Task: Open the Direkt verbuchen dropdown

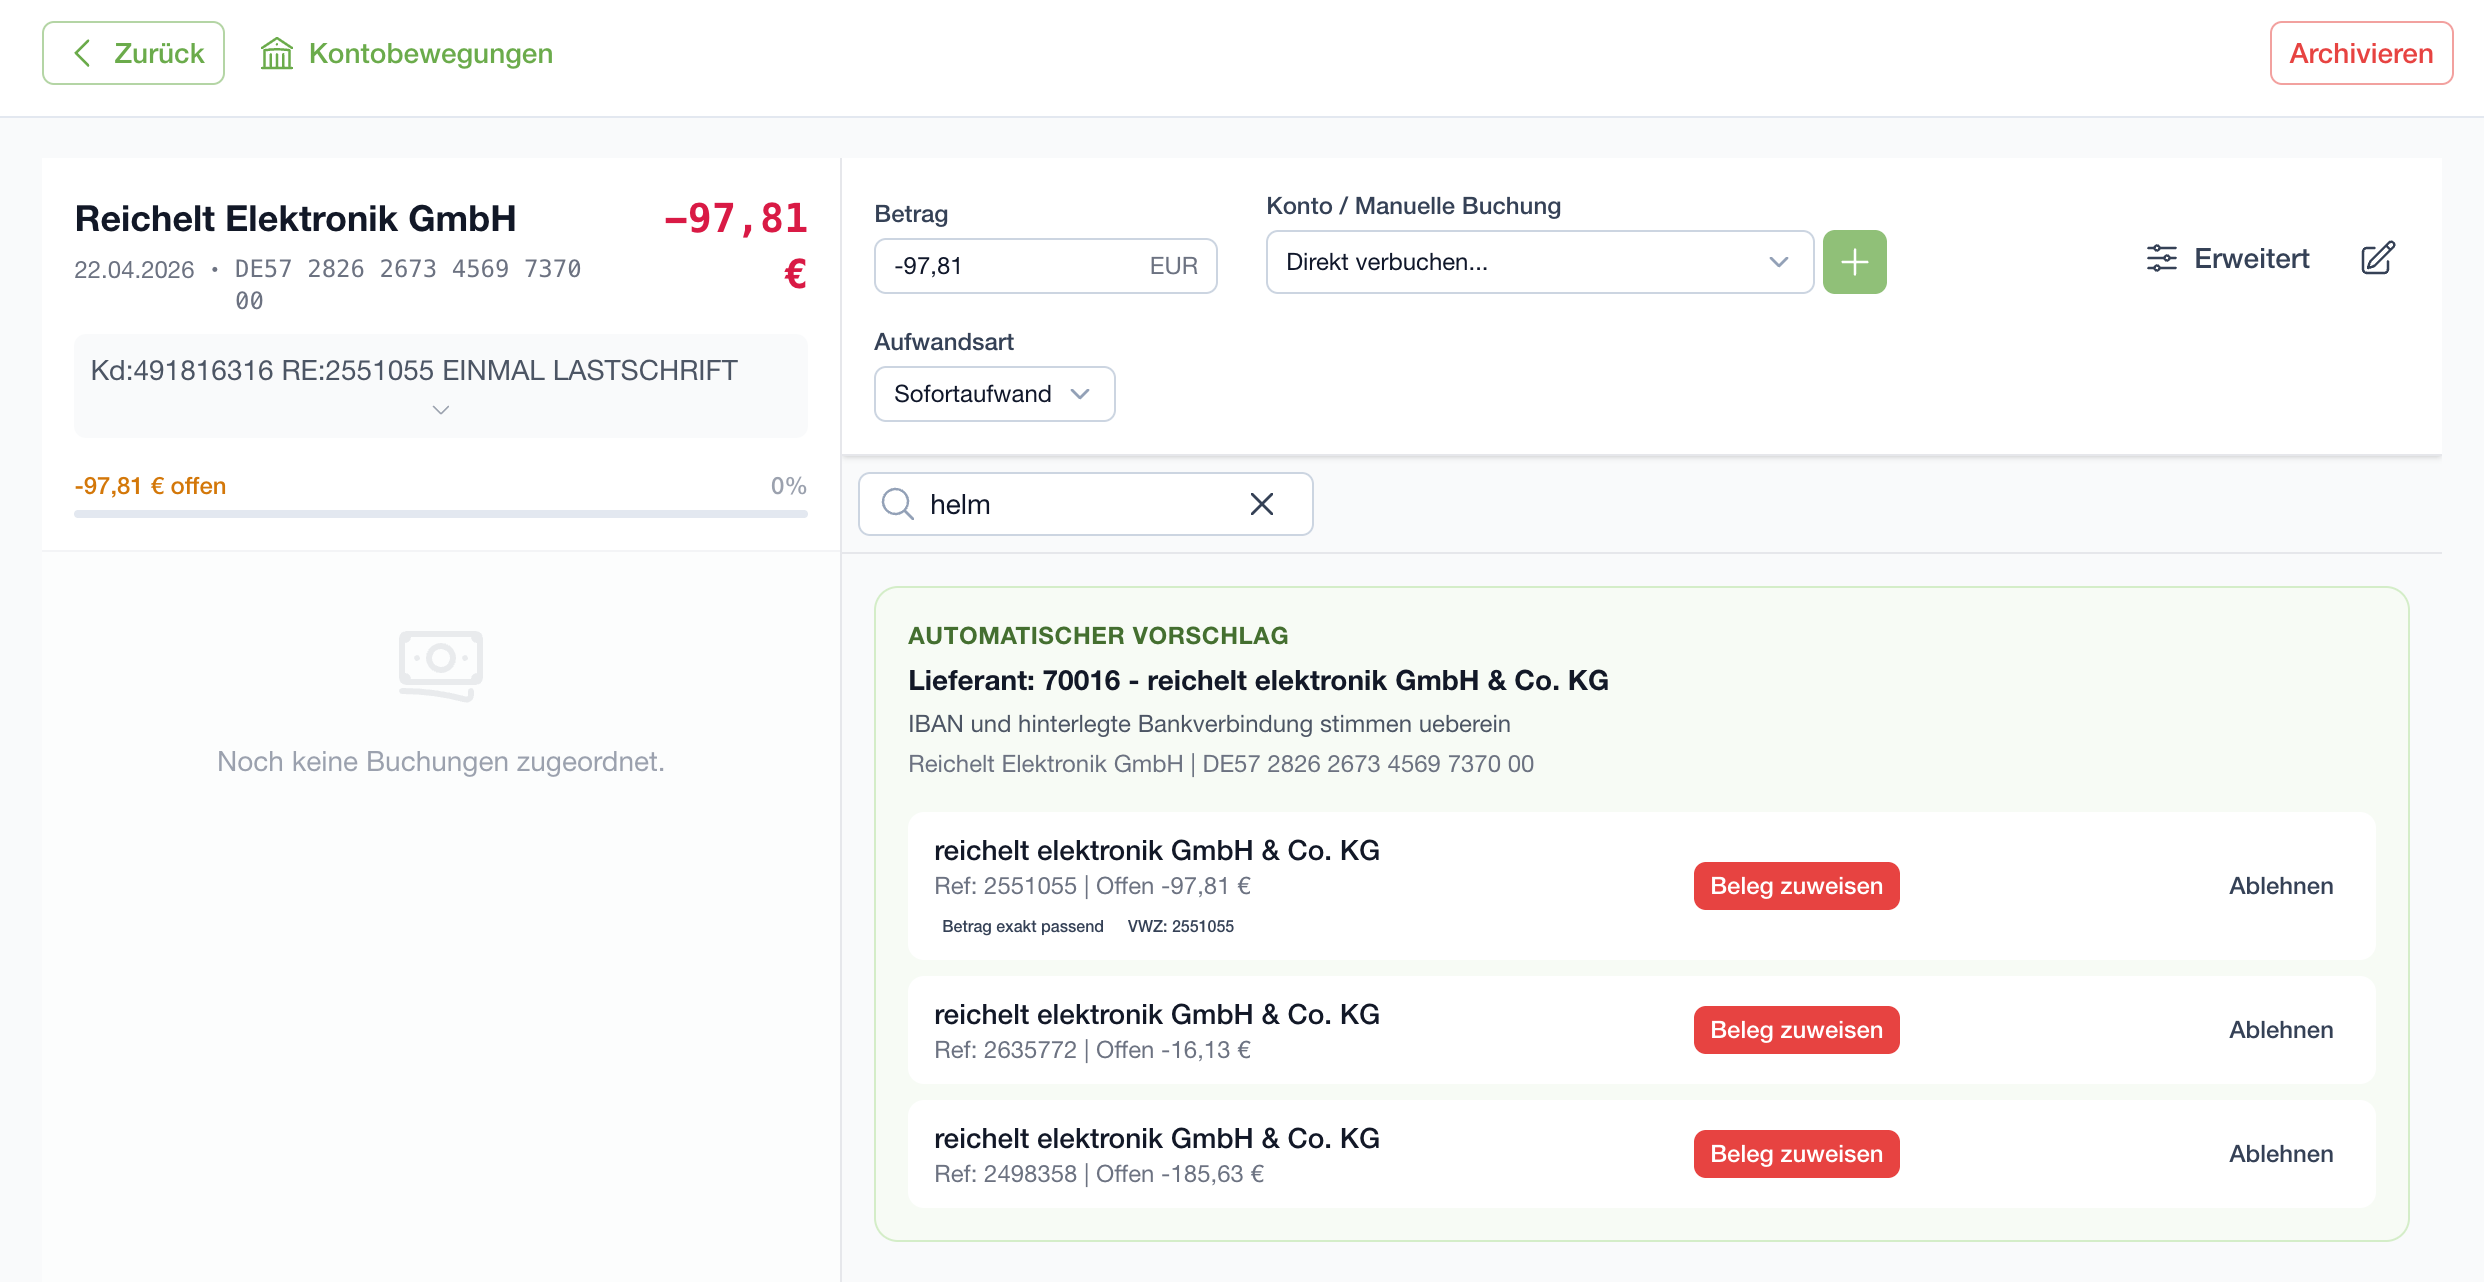Action: (x=1539, y=262)
